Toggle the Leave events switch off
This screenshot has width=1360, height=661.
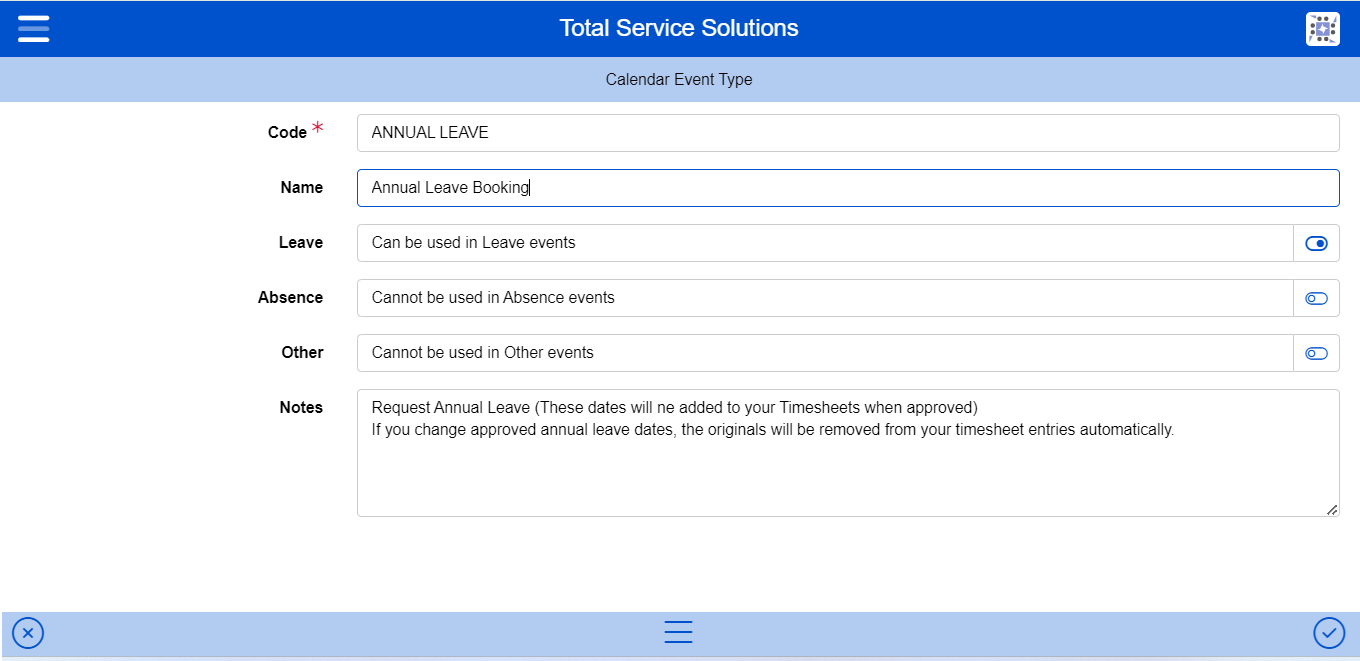point(1316,243)
